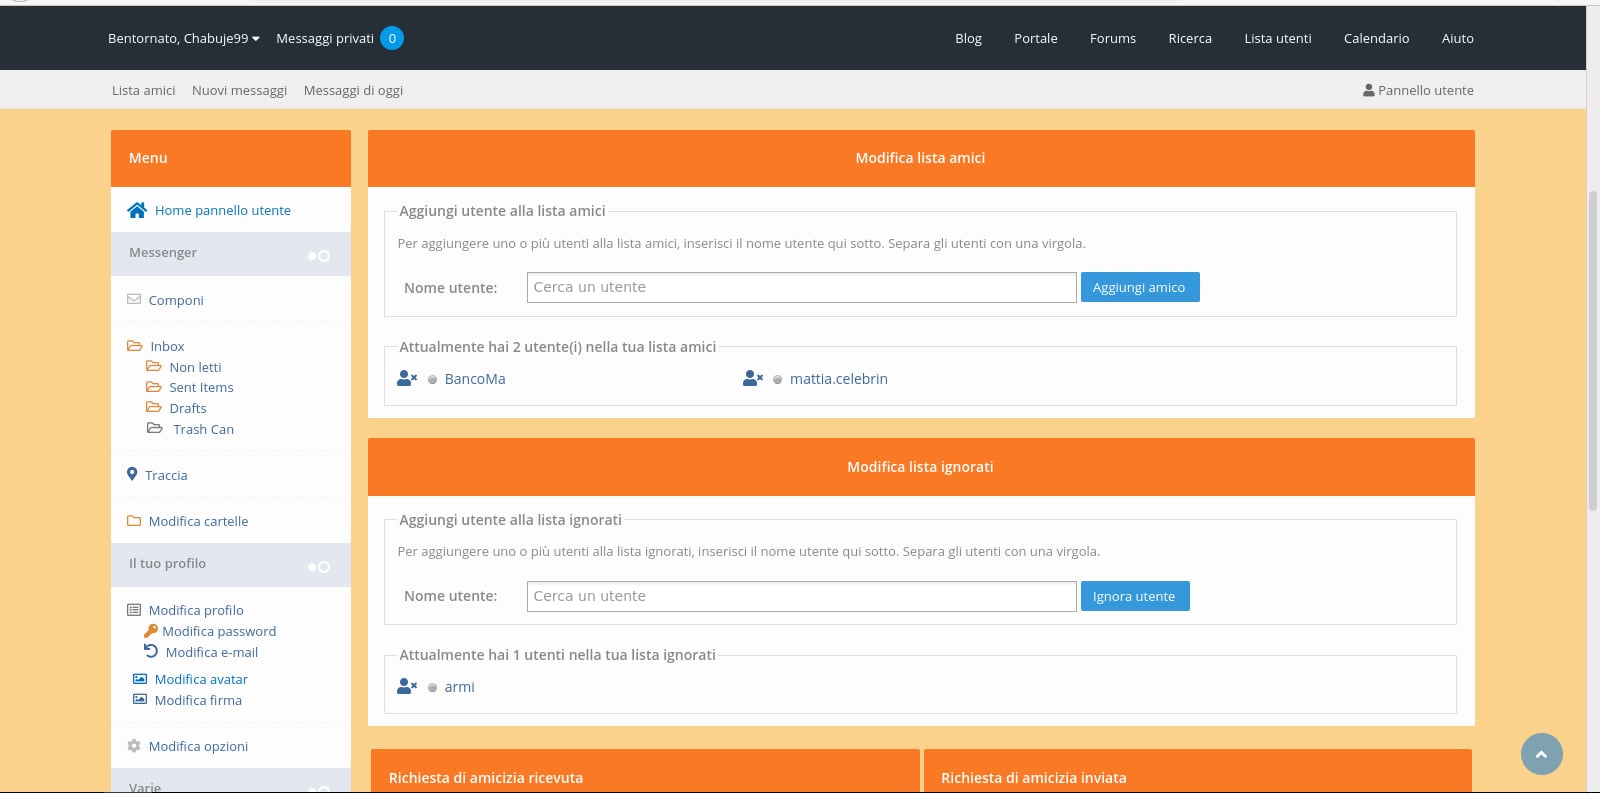Click the remove-user icon next to armi
This screenshot has height=793, width=1600.
(407, 686)
